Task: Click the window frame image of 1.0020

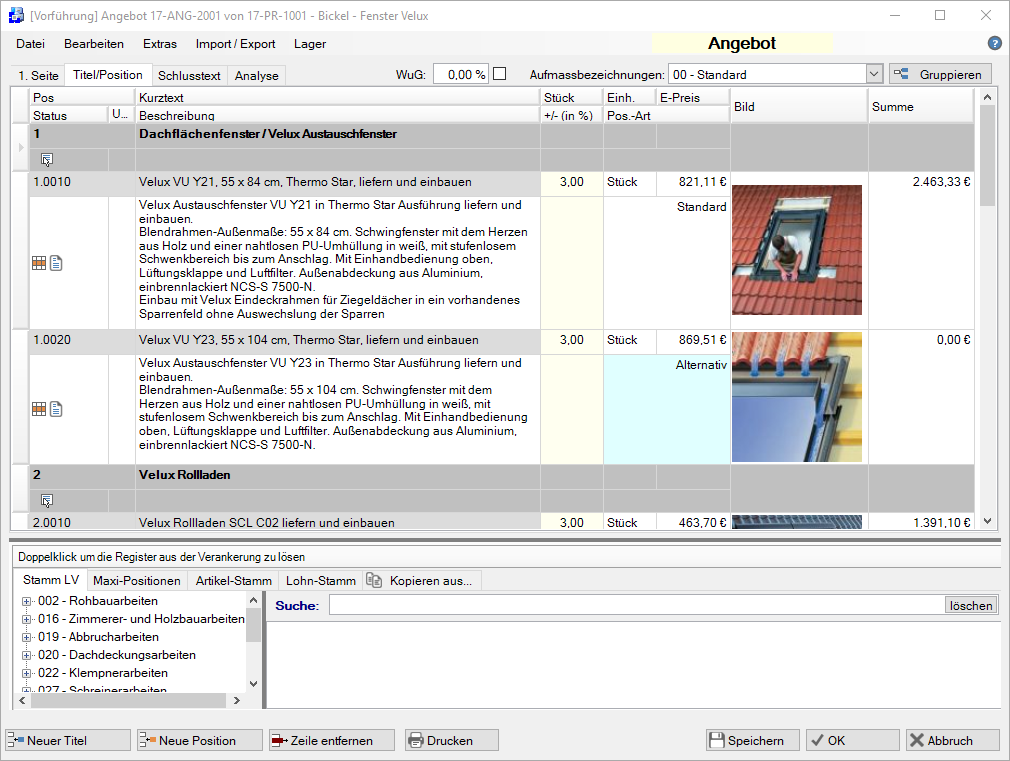Action: 797,397
